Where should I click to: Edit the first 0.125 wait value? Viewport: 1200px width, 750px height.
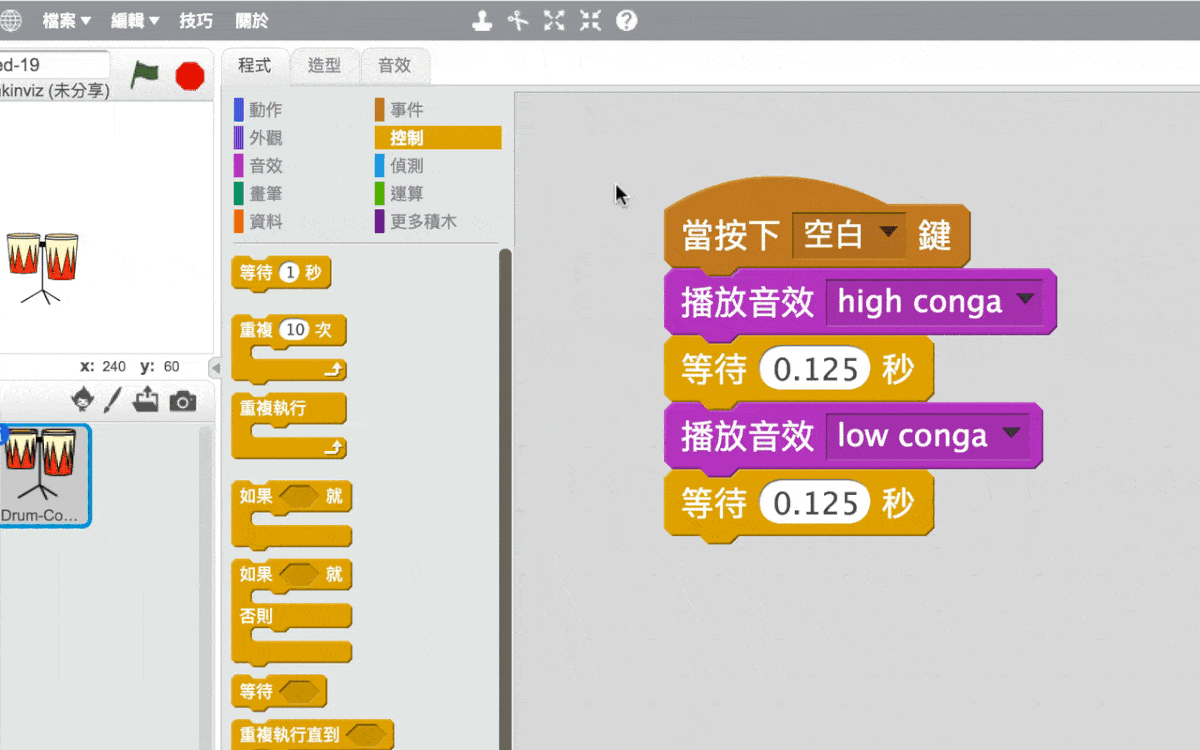815,369
